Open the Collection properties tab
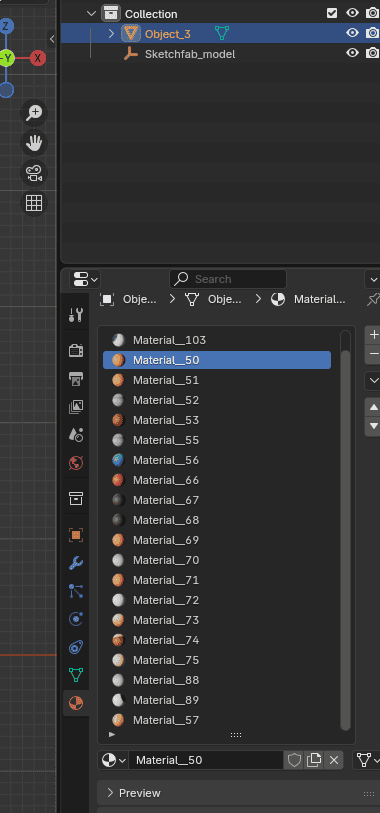 click(x=76, y=499)
